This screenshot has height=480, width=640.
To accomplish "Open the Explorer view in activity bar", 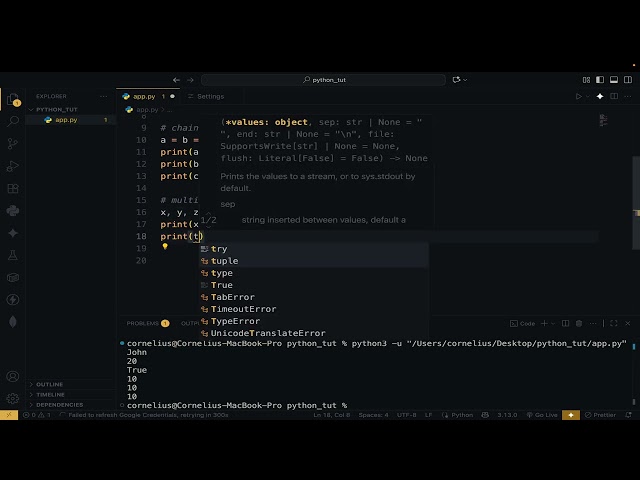I will (x=13, y=99).
